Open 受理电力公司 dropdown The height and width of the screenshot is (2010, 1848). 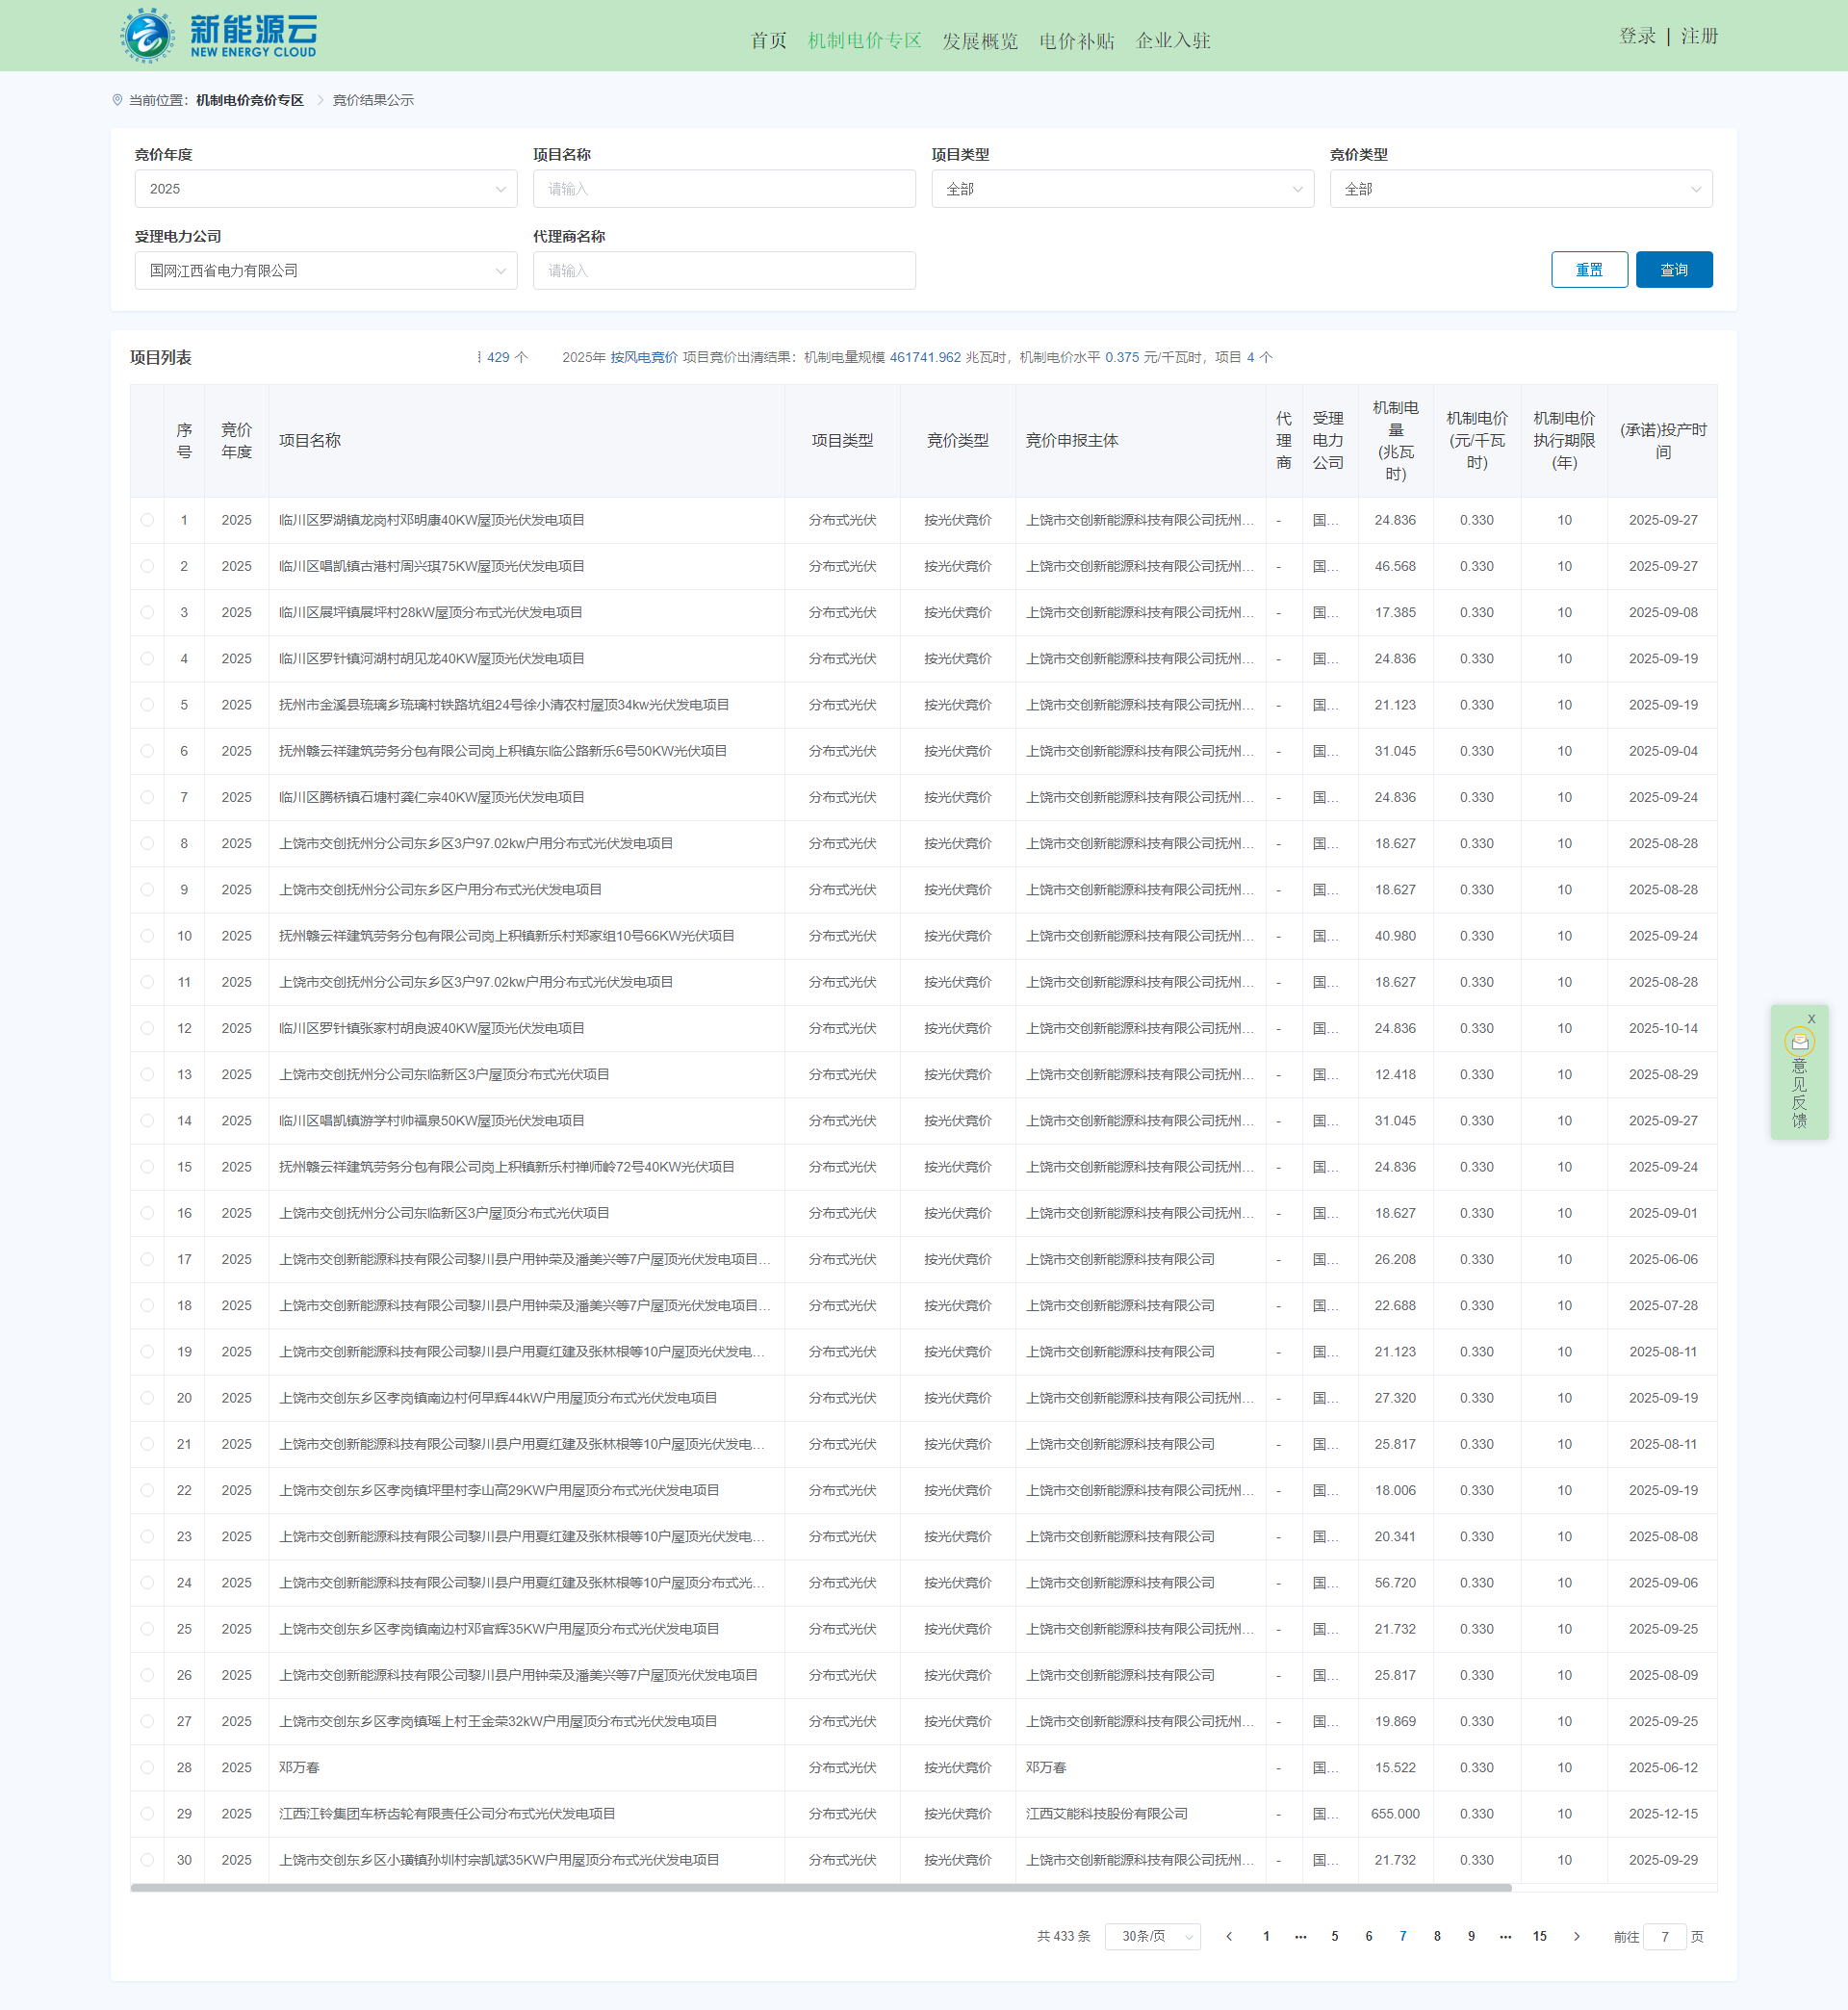point(325,271)
